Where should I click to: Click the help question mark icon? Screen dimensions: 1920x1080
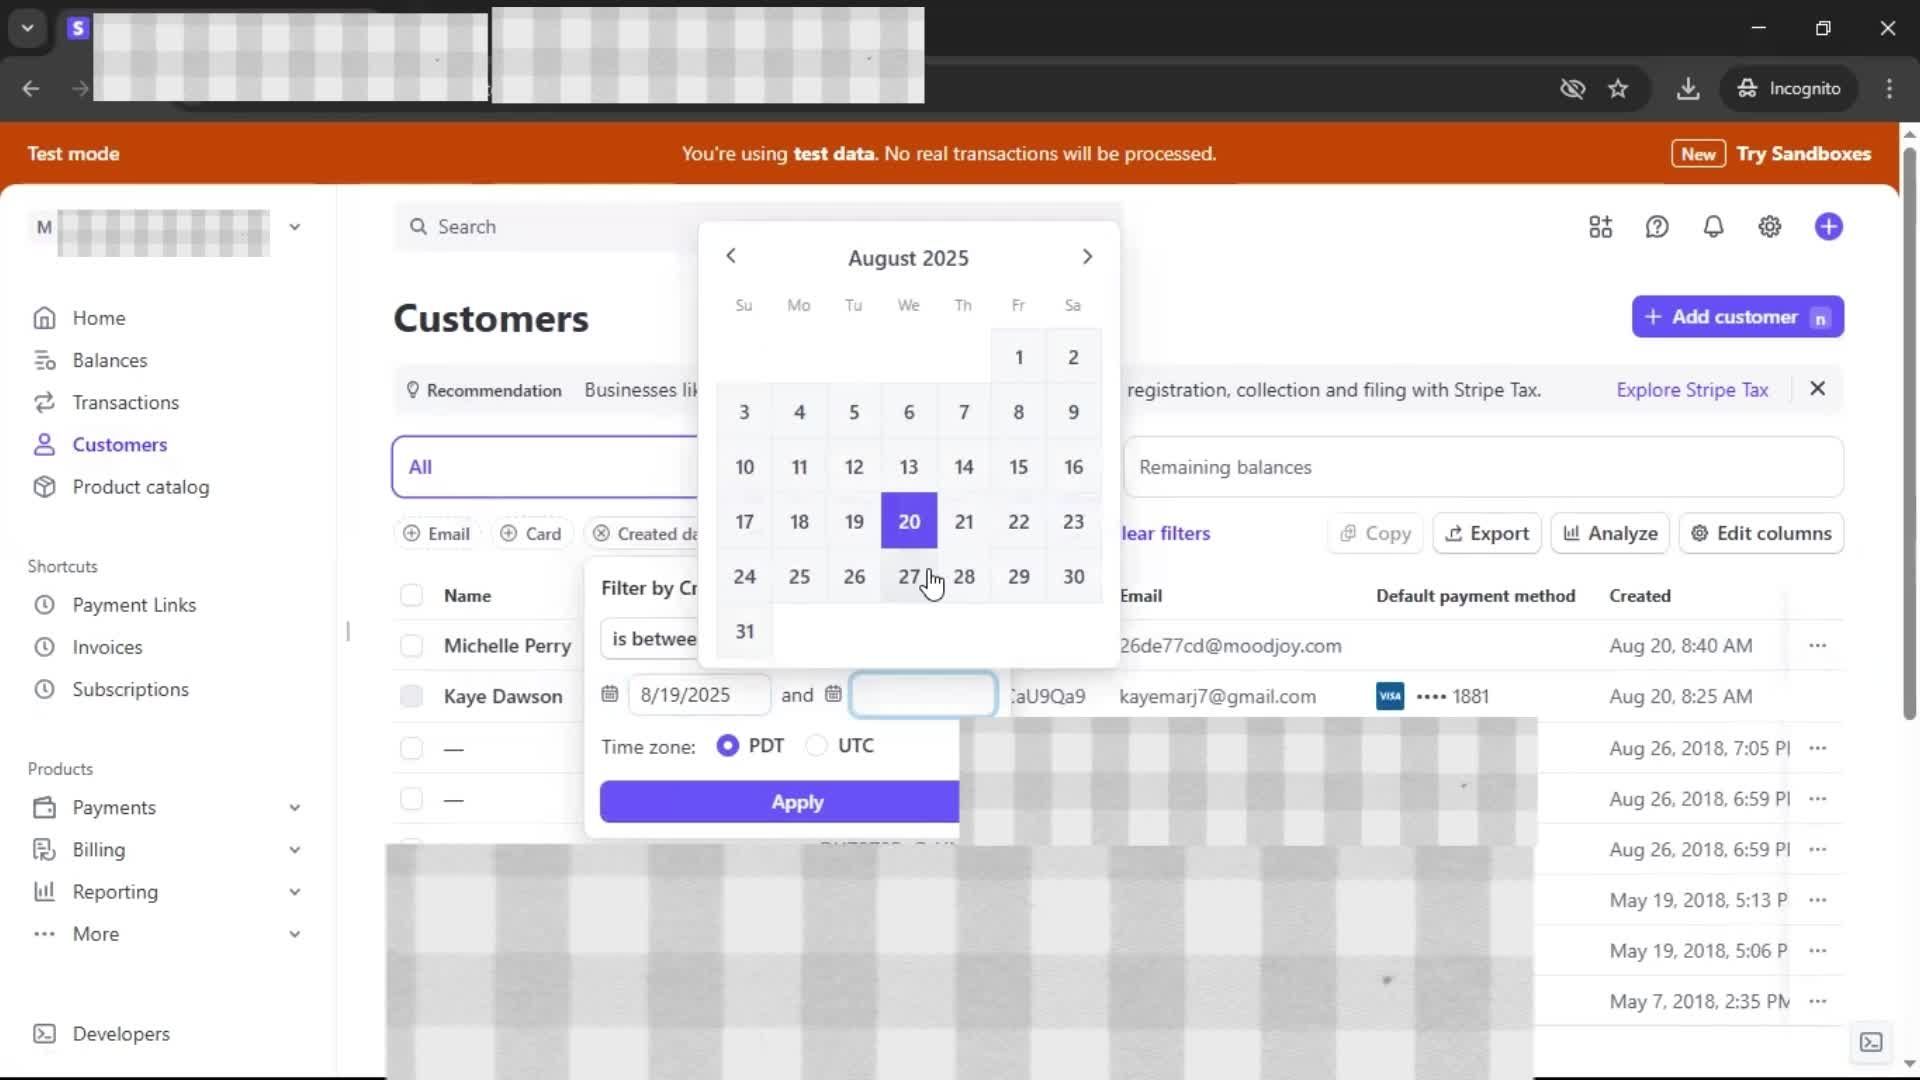[x=1657, y=227]
